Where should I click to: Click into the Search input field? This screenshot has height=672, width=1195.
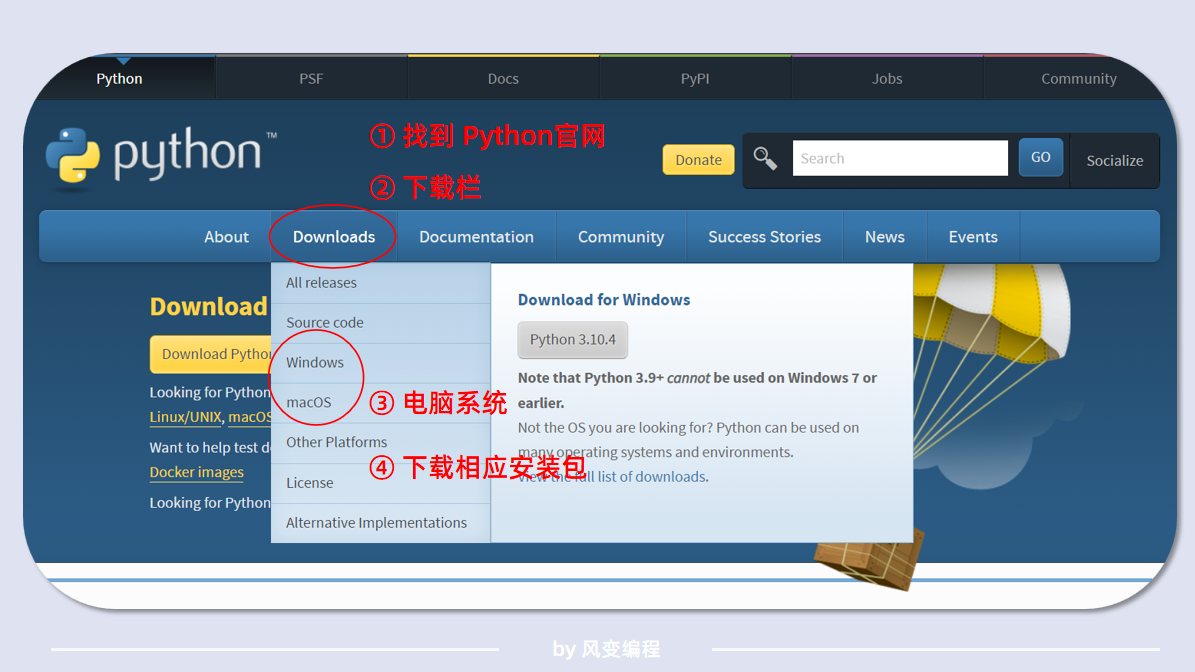[x=900, y=158]
